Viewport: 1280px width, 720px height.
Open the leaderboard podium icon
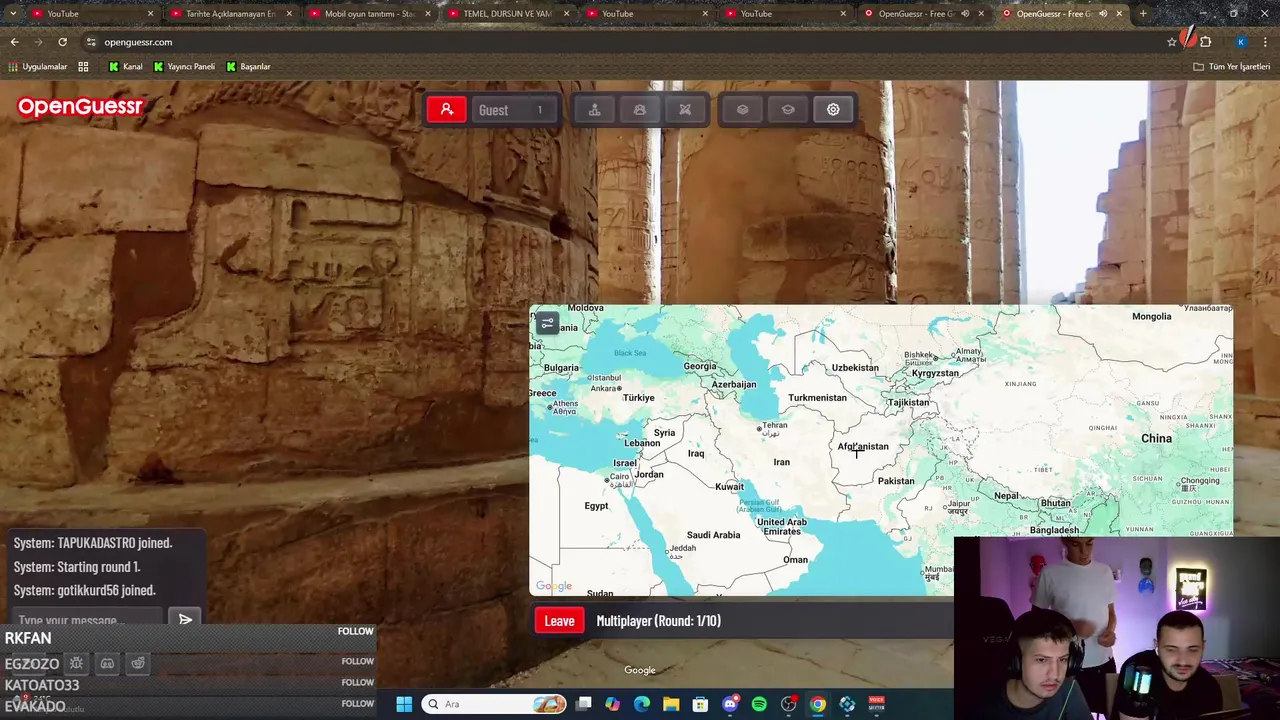[x=595, y=110]
